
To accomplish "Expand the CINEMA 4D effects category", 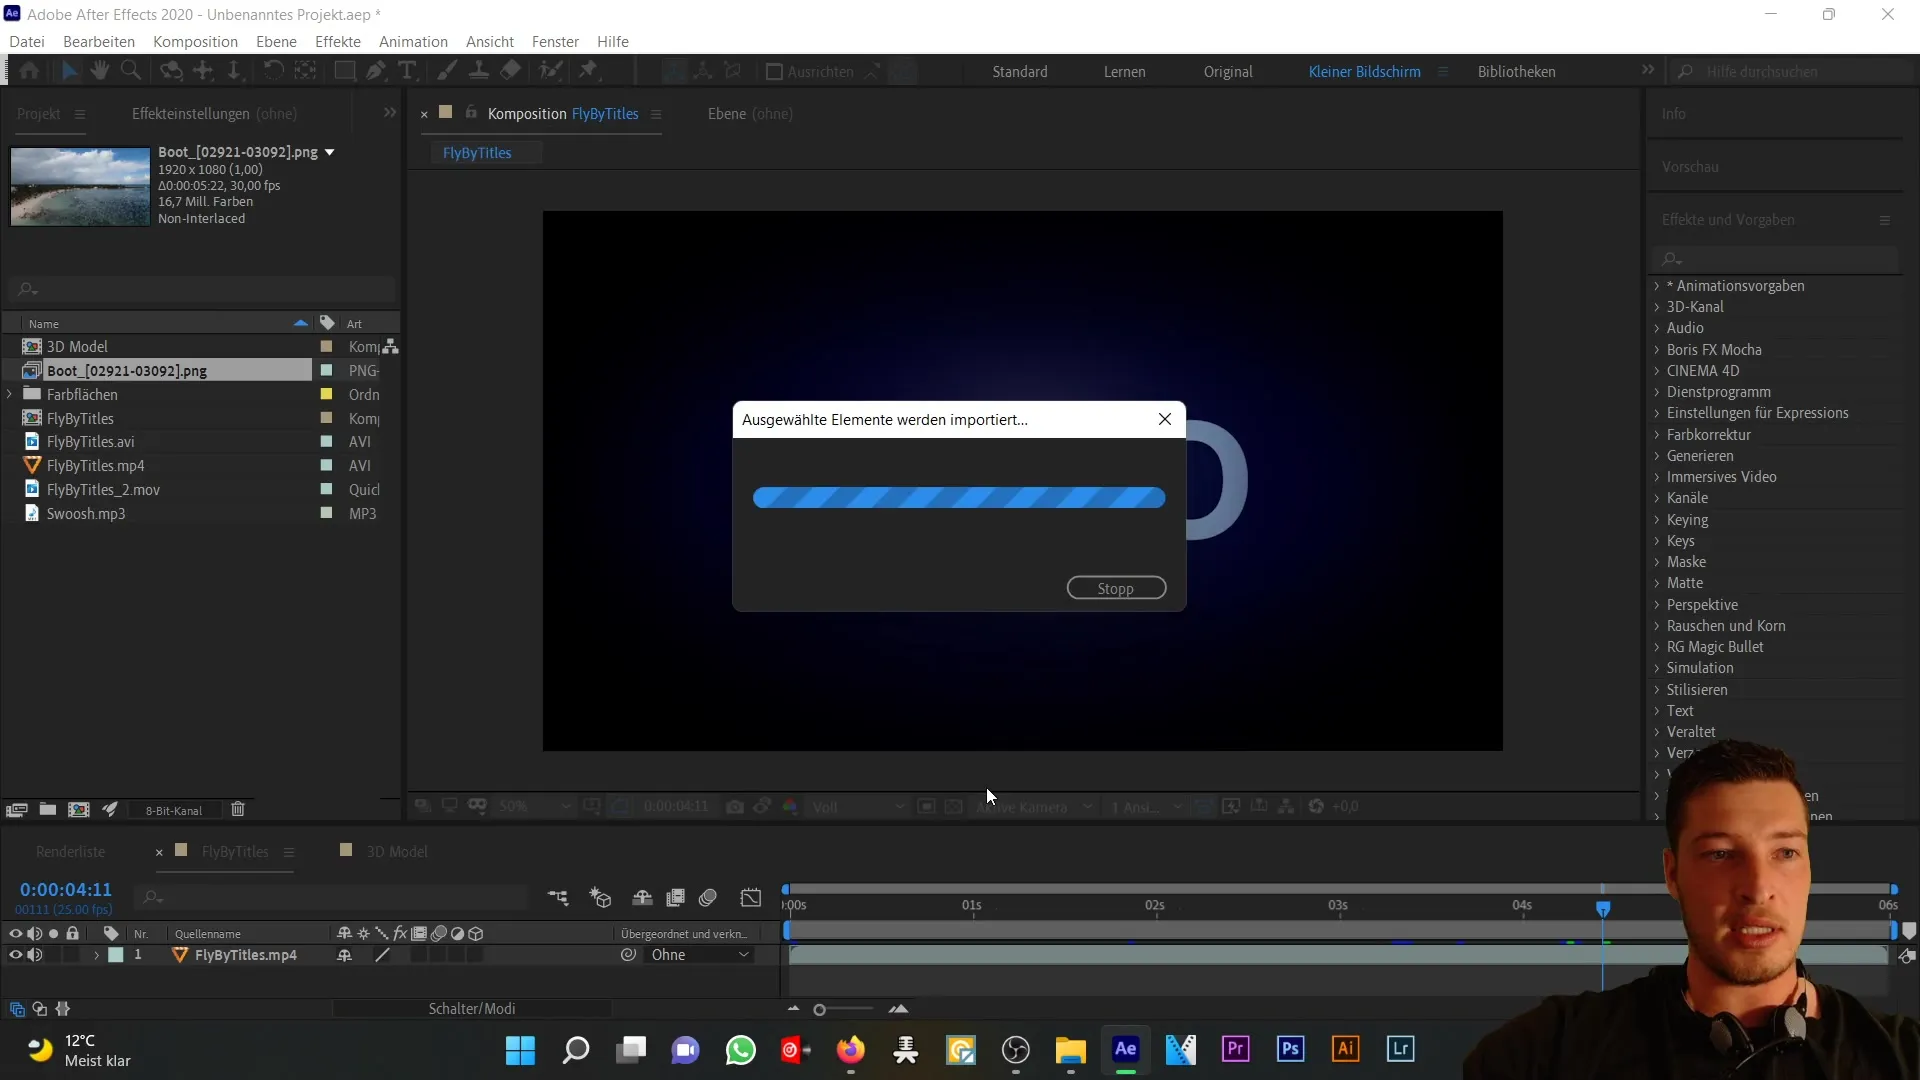I will pos(1657,371).
